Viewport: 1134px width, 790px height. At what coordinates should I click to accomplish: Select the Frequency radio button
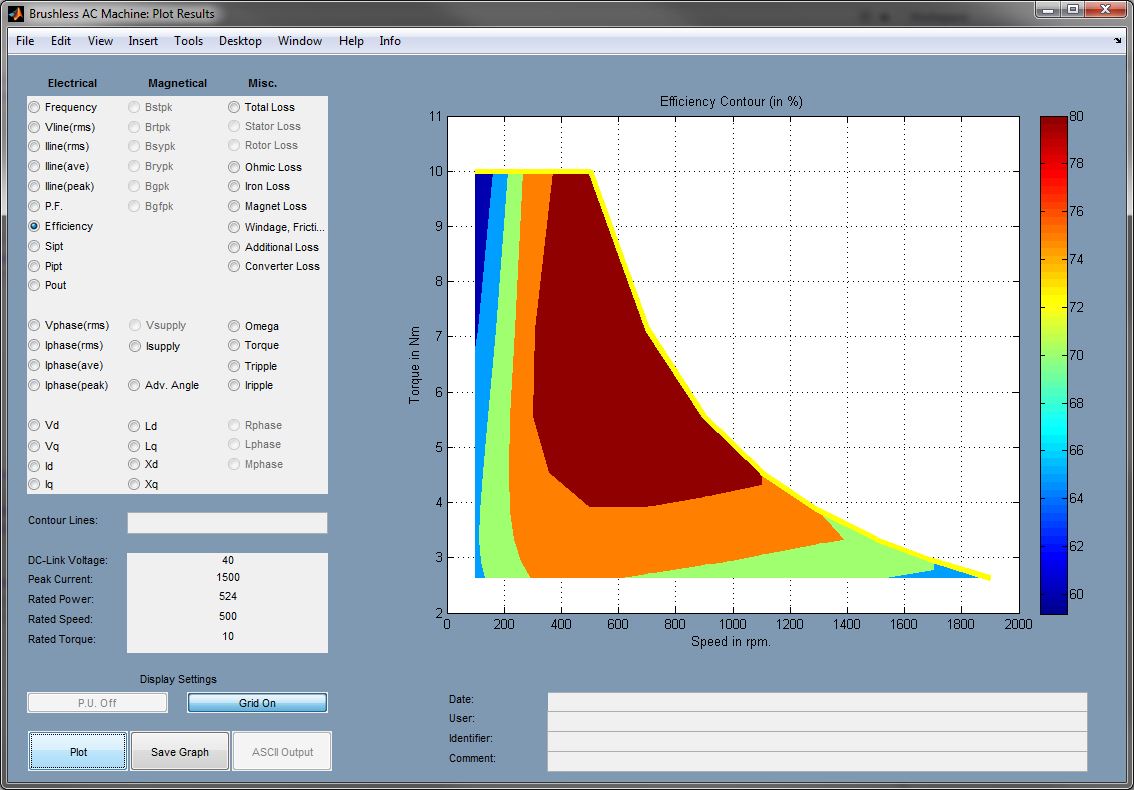(35, 107)
